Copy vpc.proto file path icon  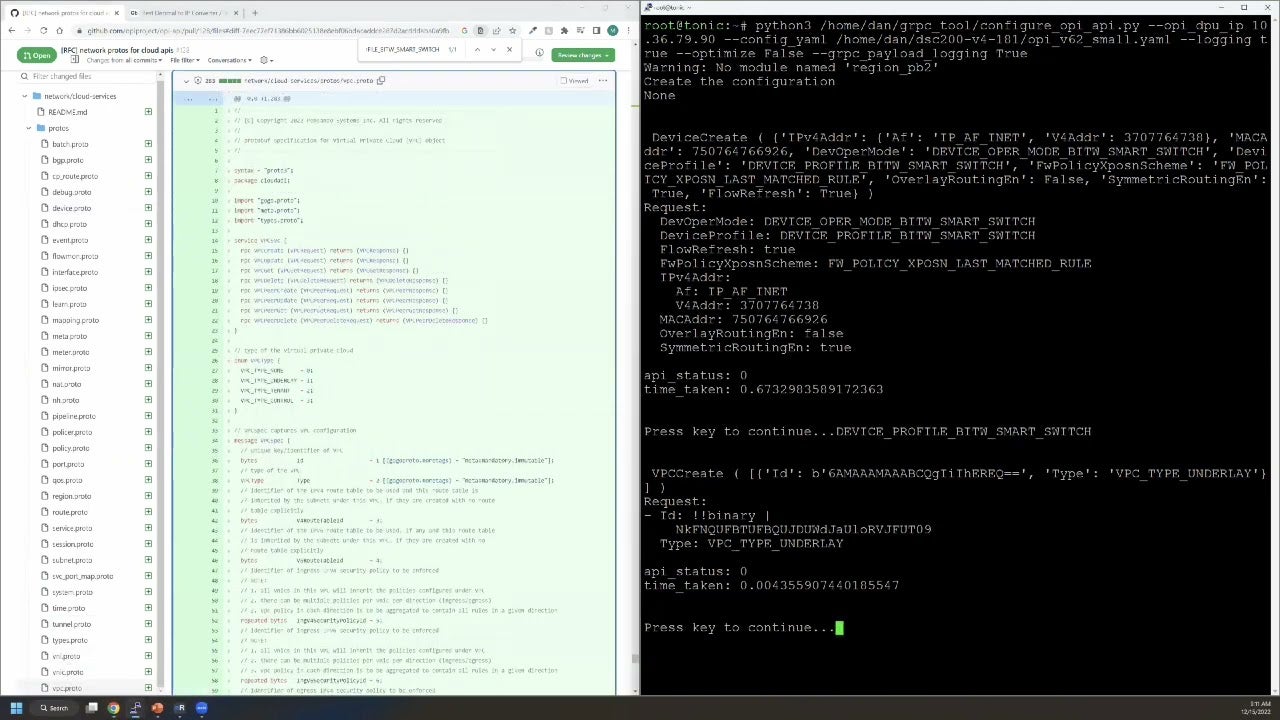tap(380, 81)
